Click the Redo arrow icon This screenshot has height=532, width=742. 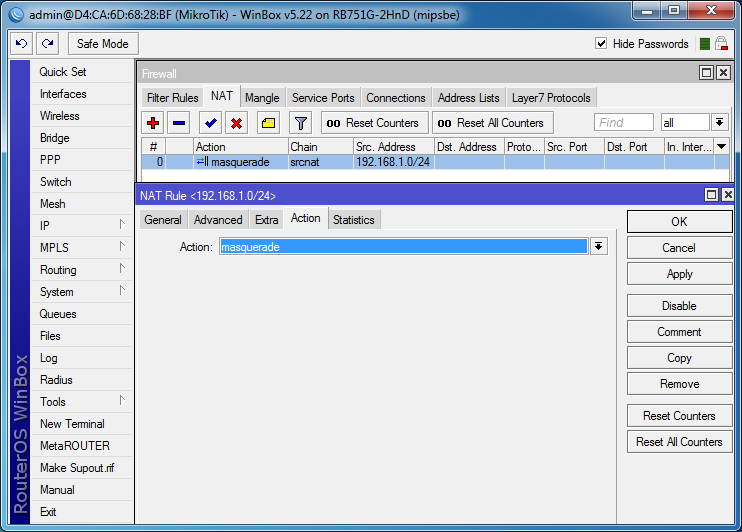point(47,44)
